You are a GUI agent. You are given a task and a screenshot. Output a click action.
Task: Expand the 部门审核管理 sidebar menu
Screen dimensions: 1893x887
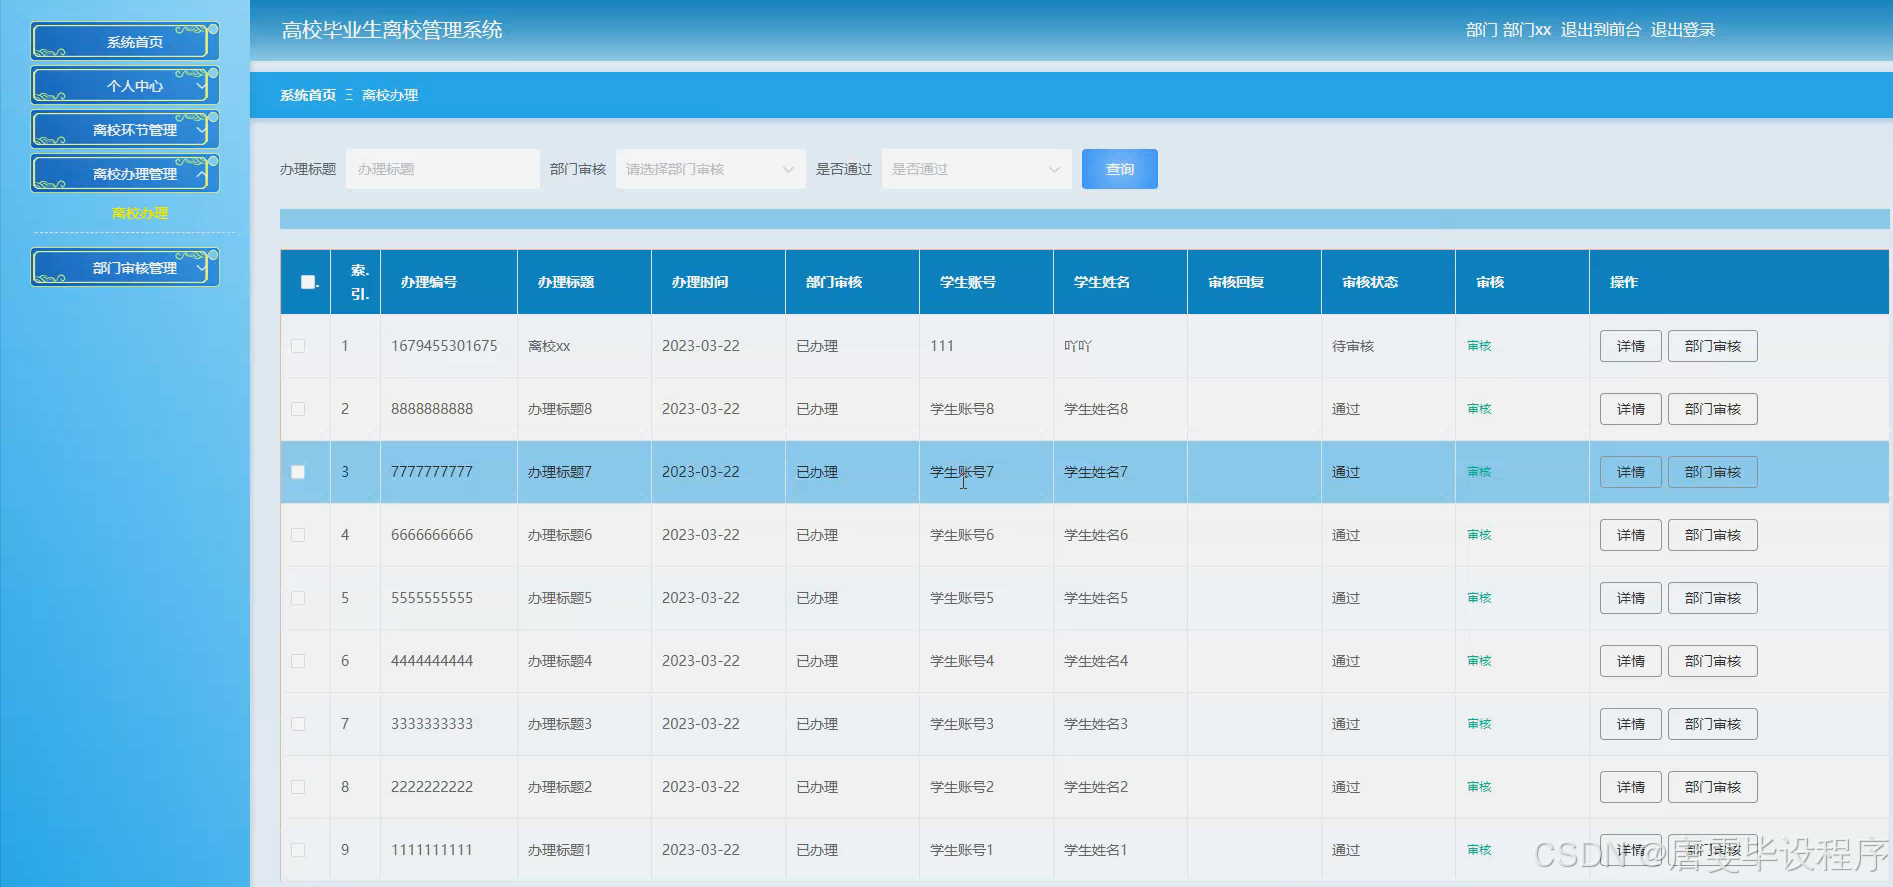click(125, 267)
